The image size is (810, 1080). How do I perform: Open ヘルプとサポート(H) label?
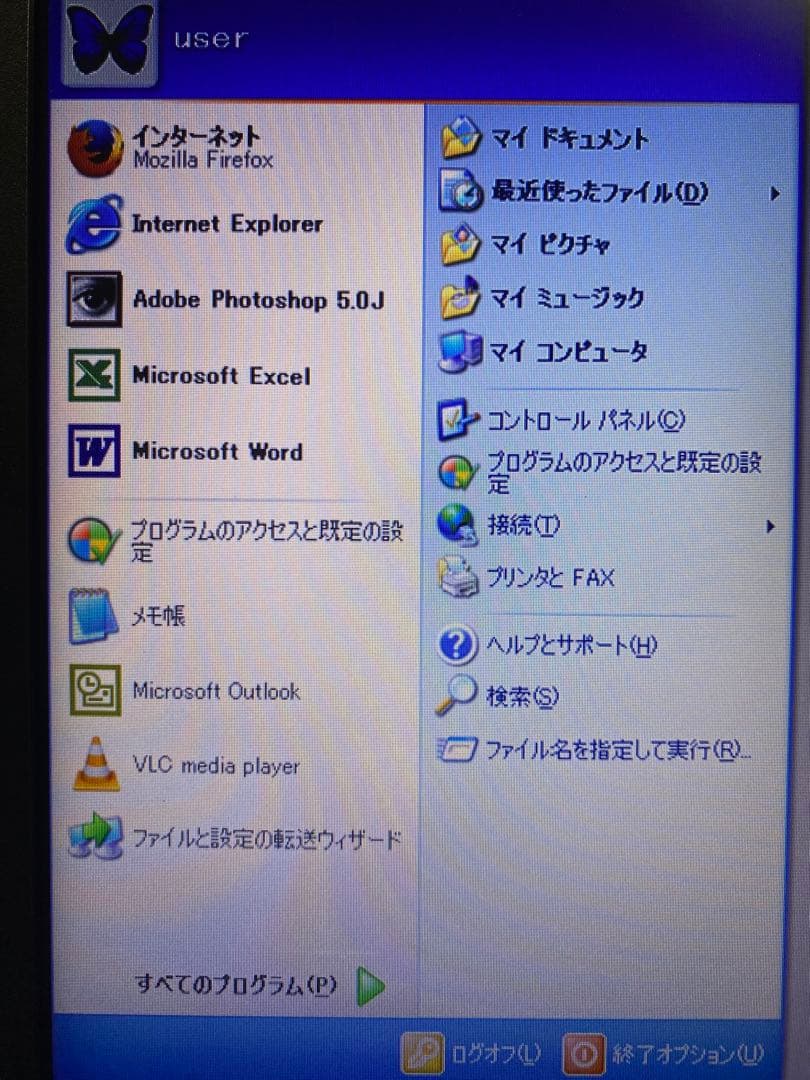coord(572,645)
